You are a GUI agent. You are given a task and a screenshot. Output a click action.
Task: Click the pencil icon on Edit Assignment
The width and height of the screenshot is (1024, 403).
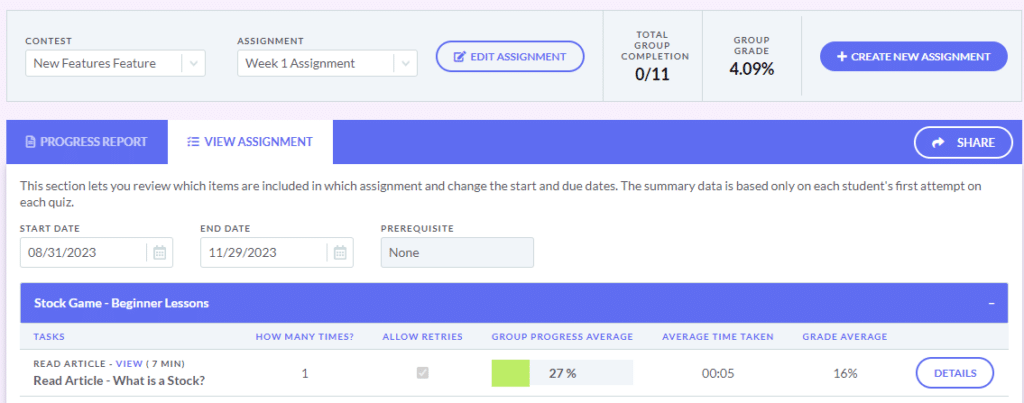pyautogui.click(x=460, y=57)
